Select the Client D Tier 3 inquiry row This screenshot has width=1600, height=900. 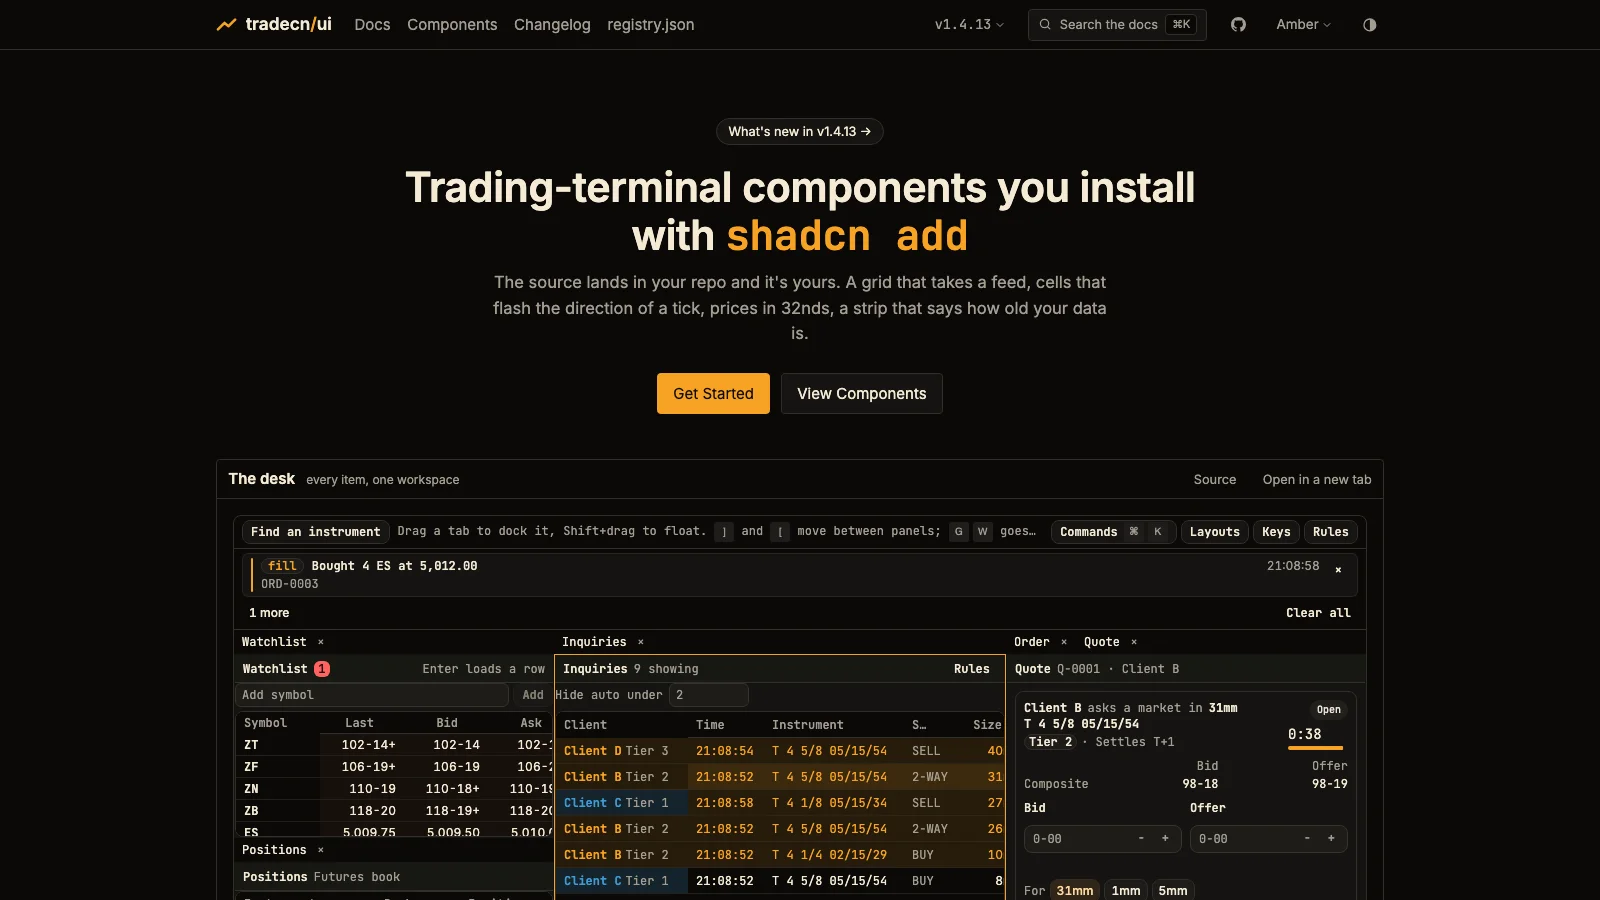[x=780, y=750]
